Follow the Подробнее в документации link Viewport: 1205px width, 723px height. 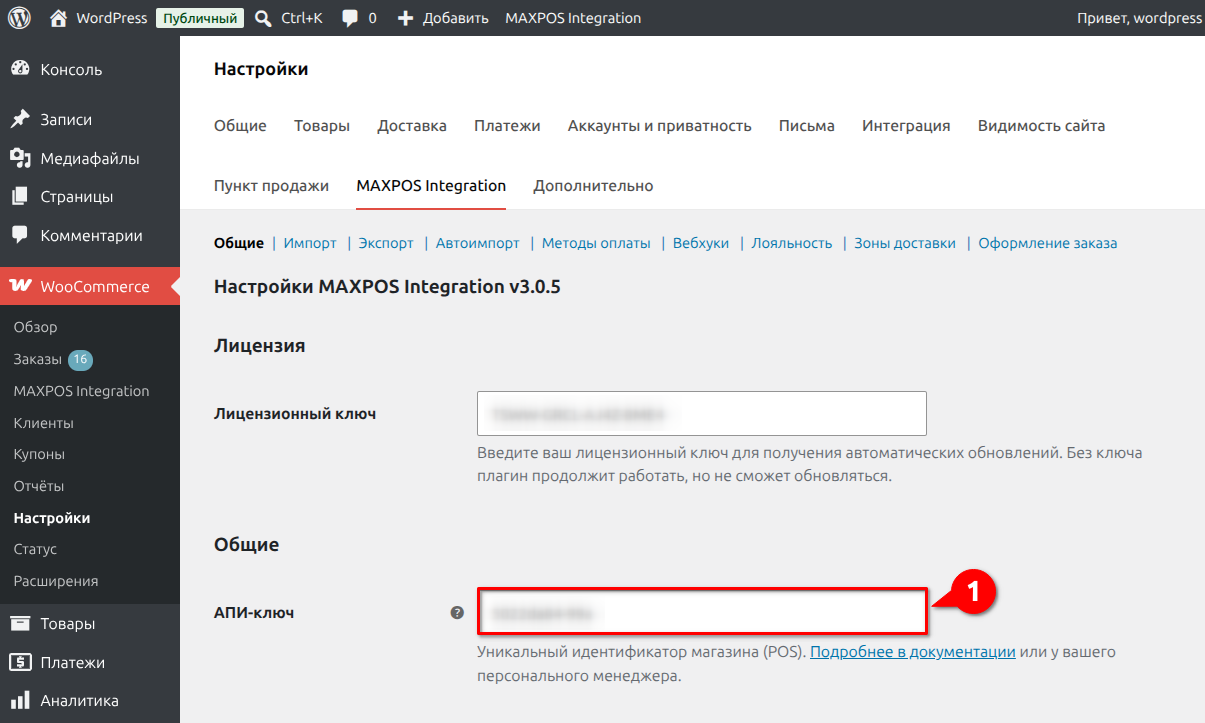(913, 652)
